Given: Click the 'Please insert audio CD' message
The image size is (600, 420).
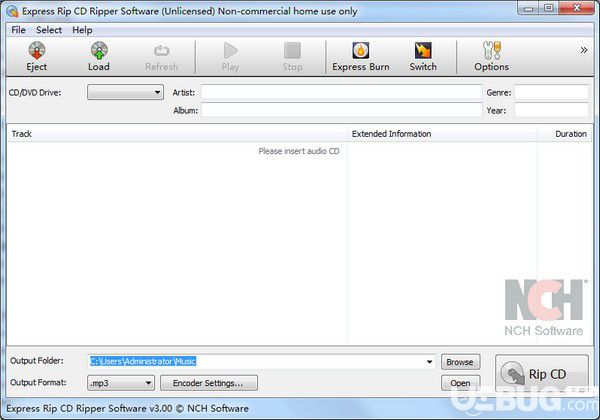Looking at the screenshot, I should [299, 151].
